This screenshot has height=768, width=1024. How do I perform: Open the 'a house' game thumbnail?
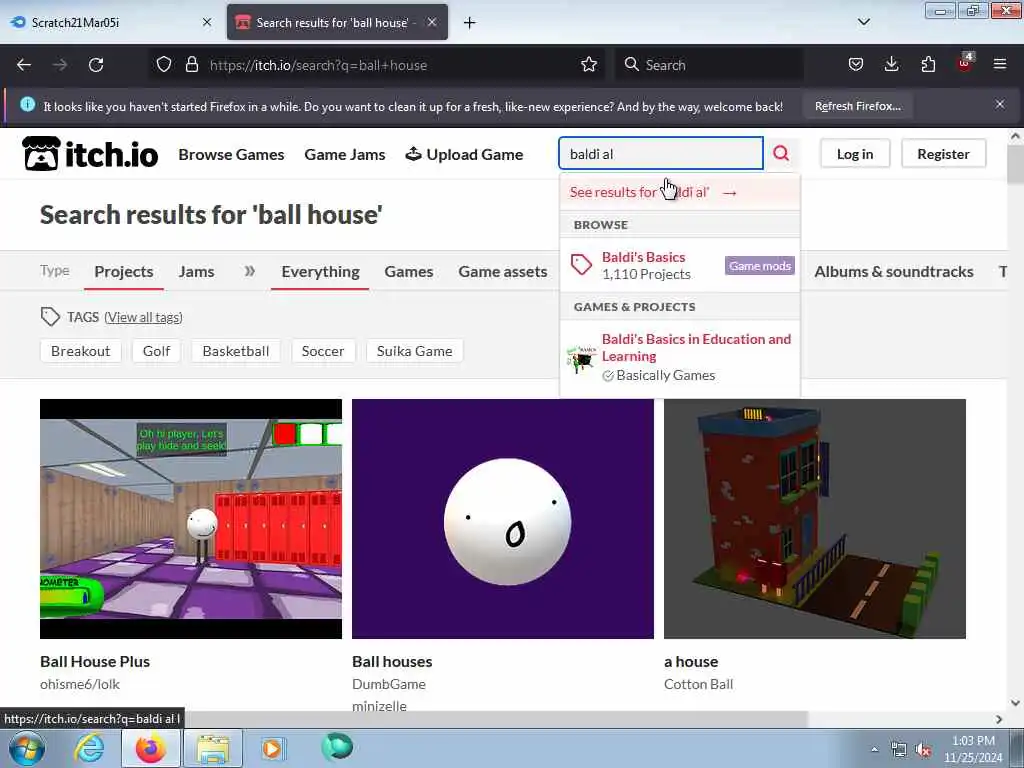point(814,519)
